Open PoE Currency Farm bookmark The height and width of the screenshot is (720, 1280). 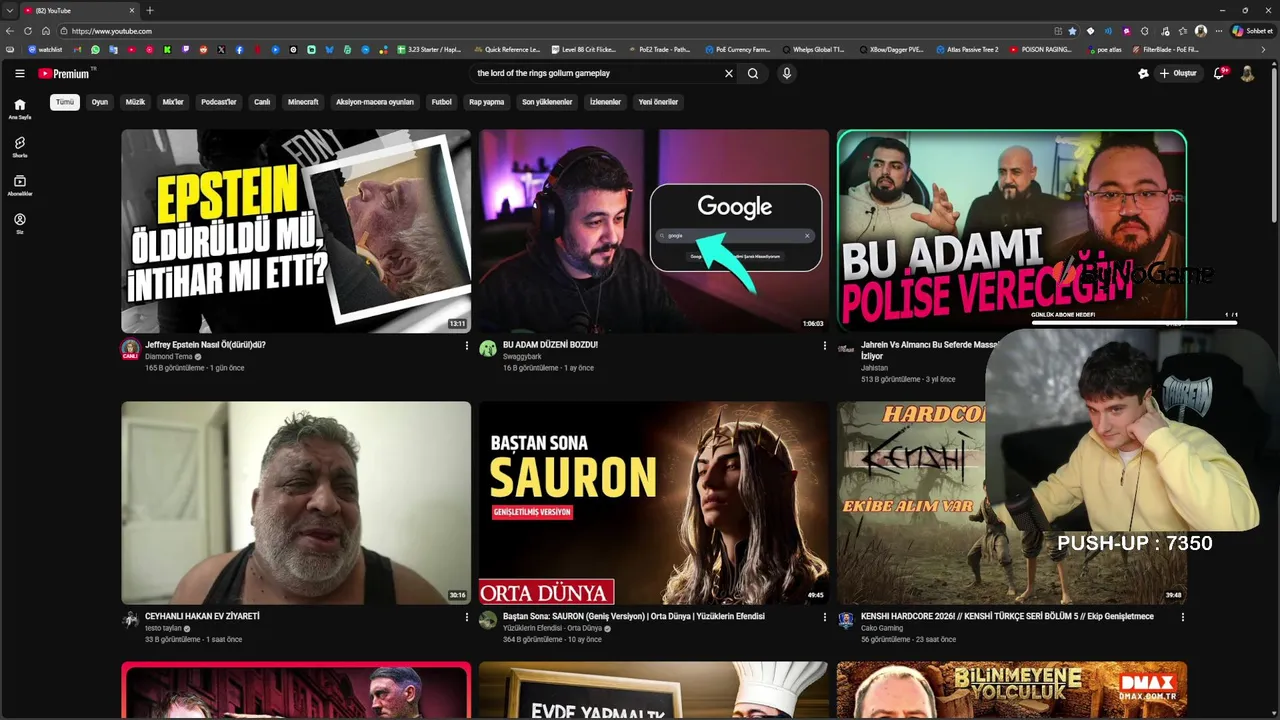[738, 49]
